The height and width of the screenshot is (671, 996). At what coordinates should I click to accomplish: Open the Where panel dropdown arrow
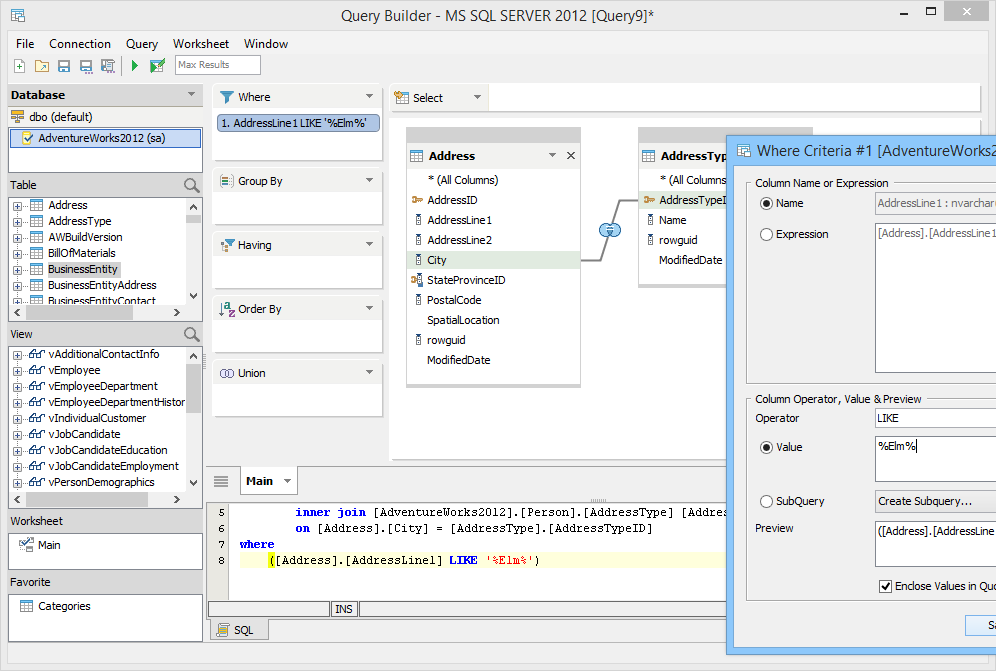(369, 96)
